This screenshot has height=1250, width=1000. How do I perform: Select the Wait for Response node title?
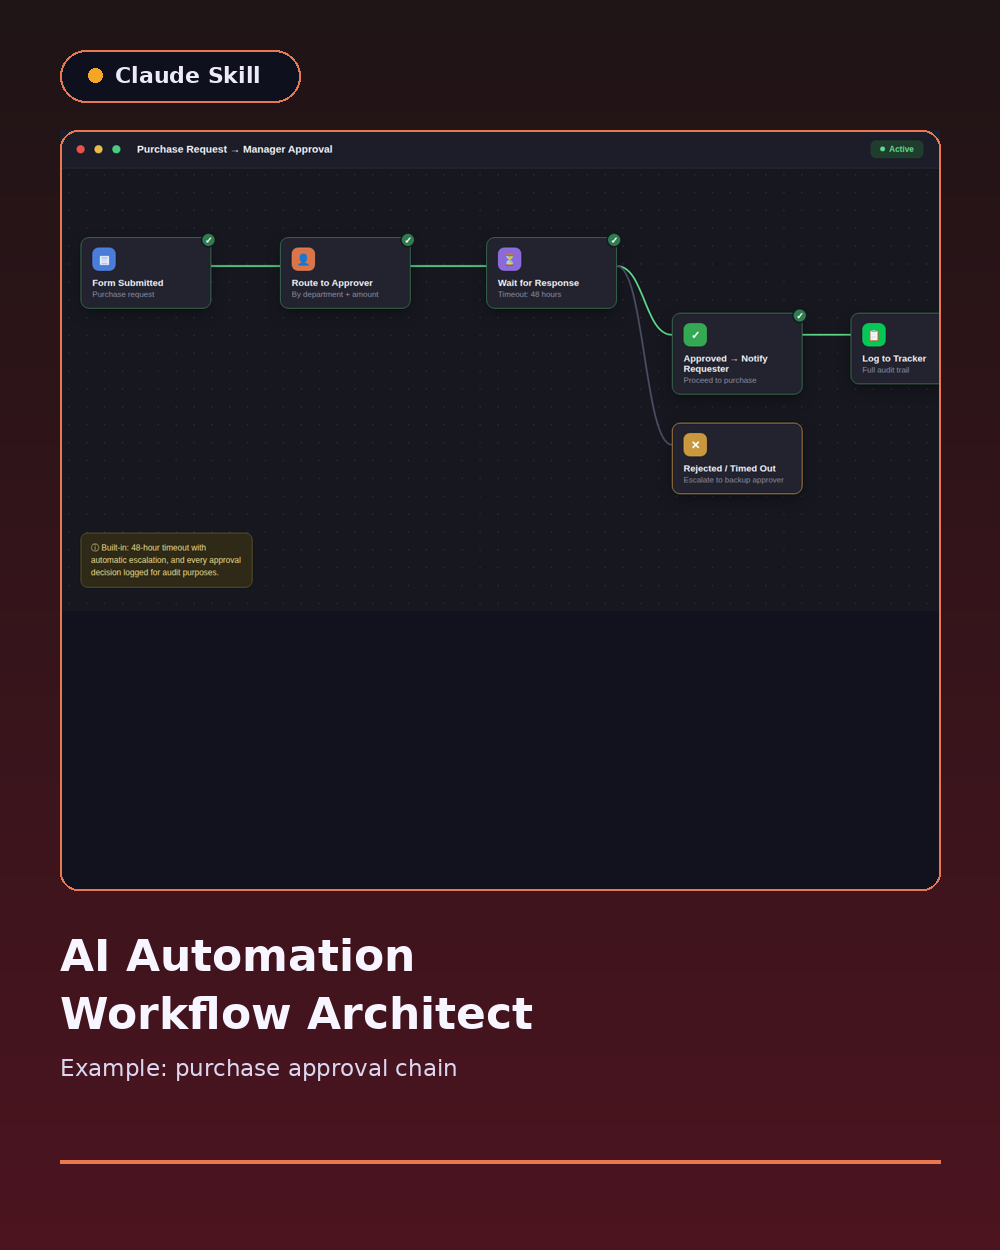tap(538, 283)
